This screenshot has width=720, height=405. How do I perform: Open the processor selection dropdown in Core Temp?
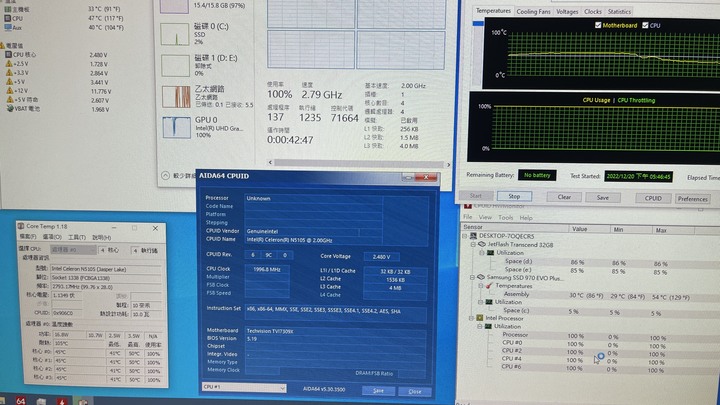tap(73, 250)
